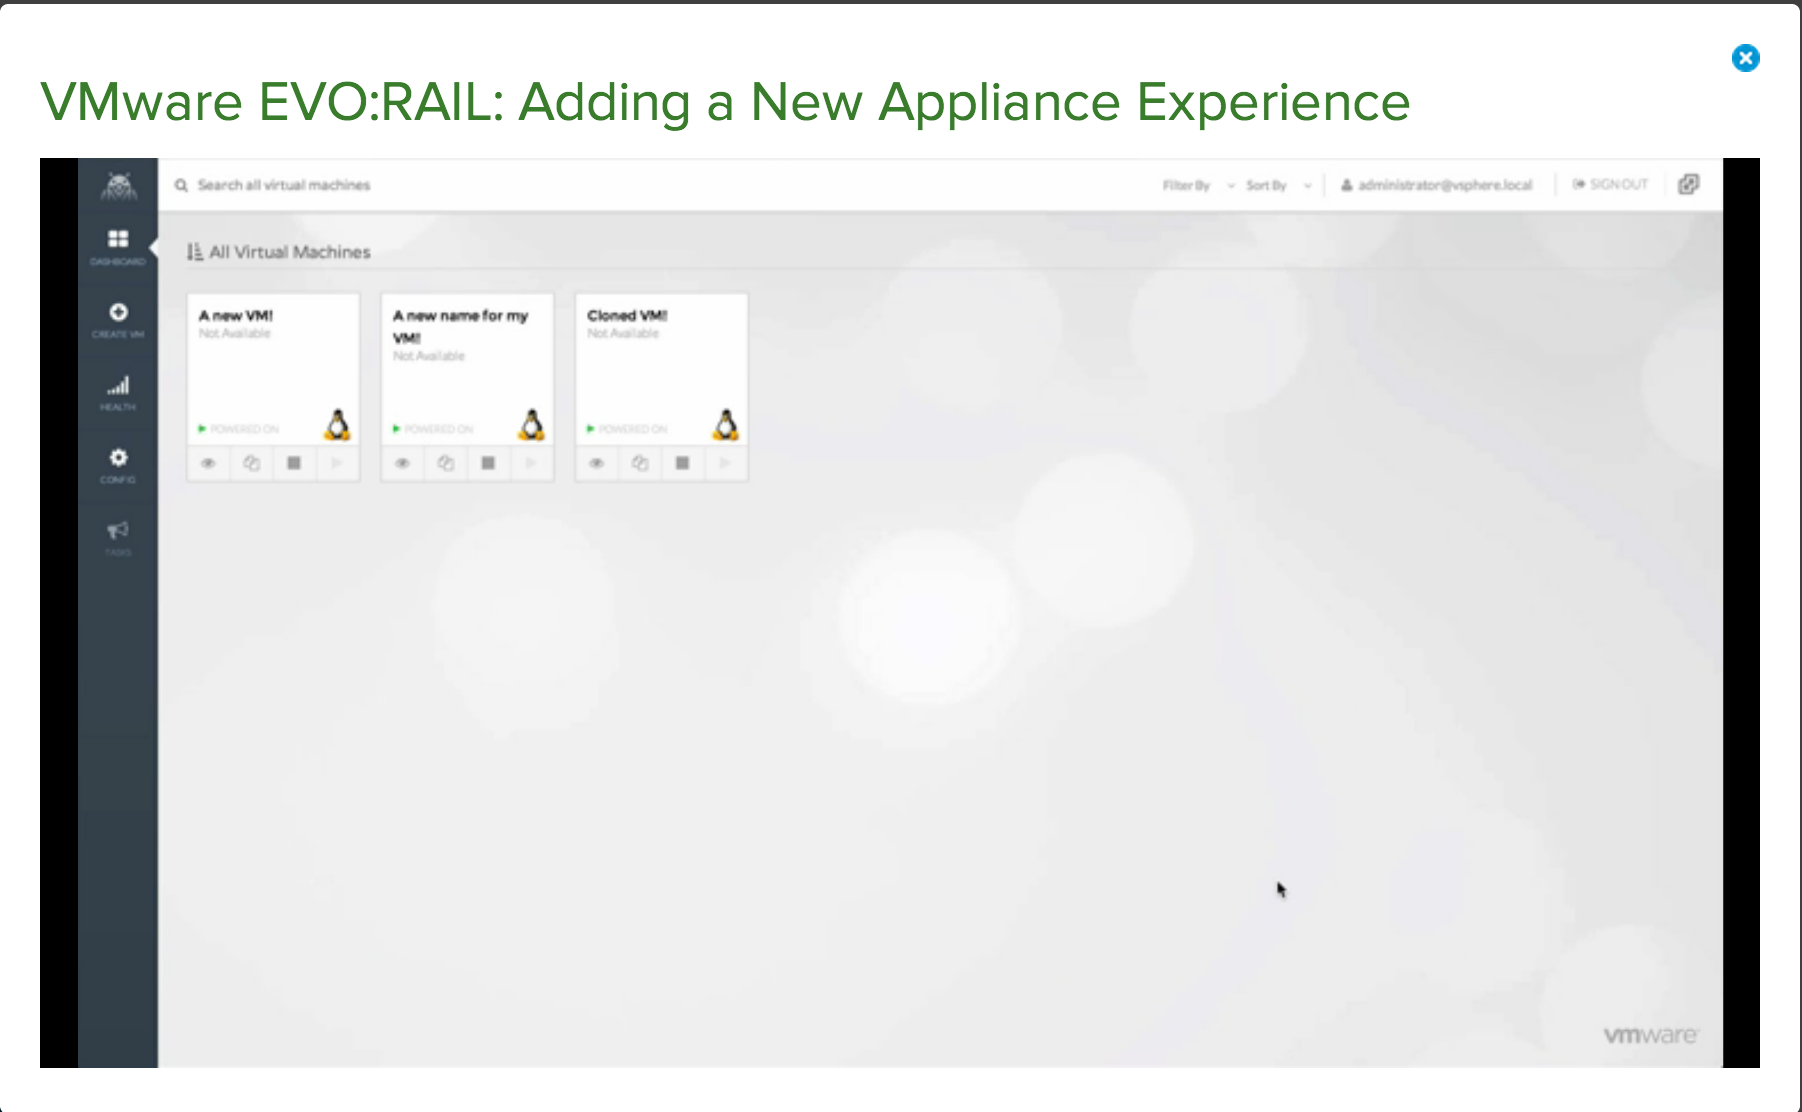The height and width of the screenshot is (1112, 1802).
Task: Clone 'A new name for my VM!' via copy icon
Action: click(446, 463)
